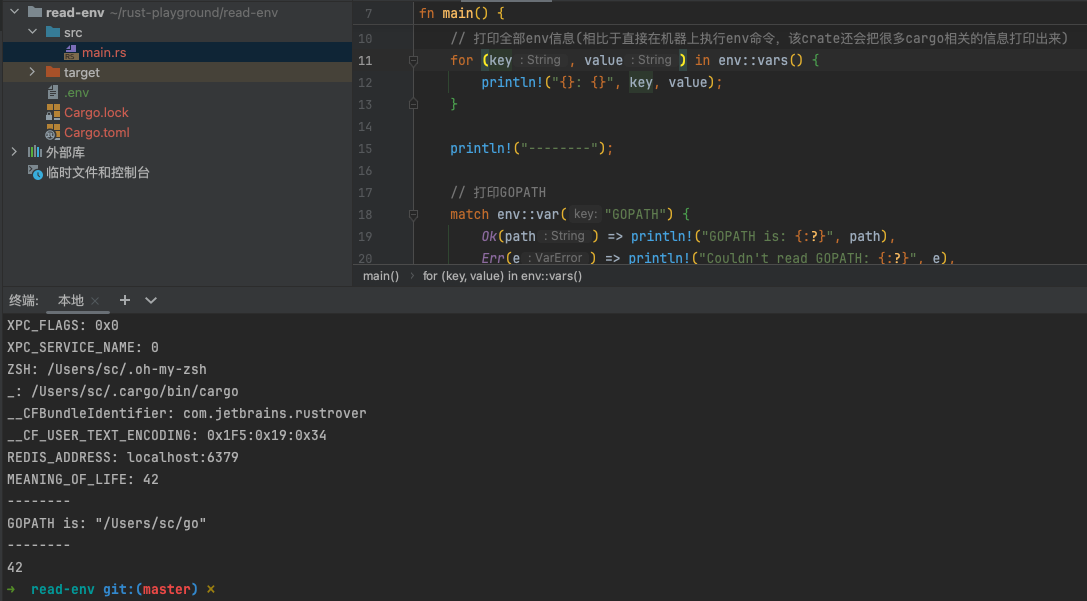Add a new terminal session with plus icon
Viewport: 1087px width, 601px height.
(125, 300)
